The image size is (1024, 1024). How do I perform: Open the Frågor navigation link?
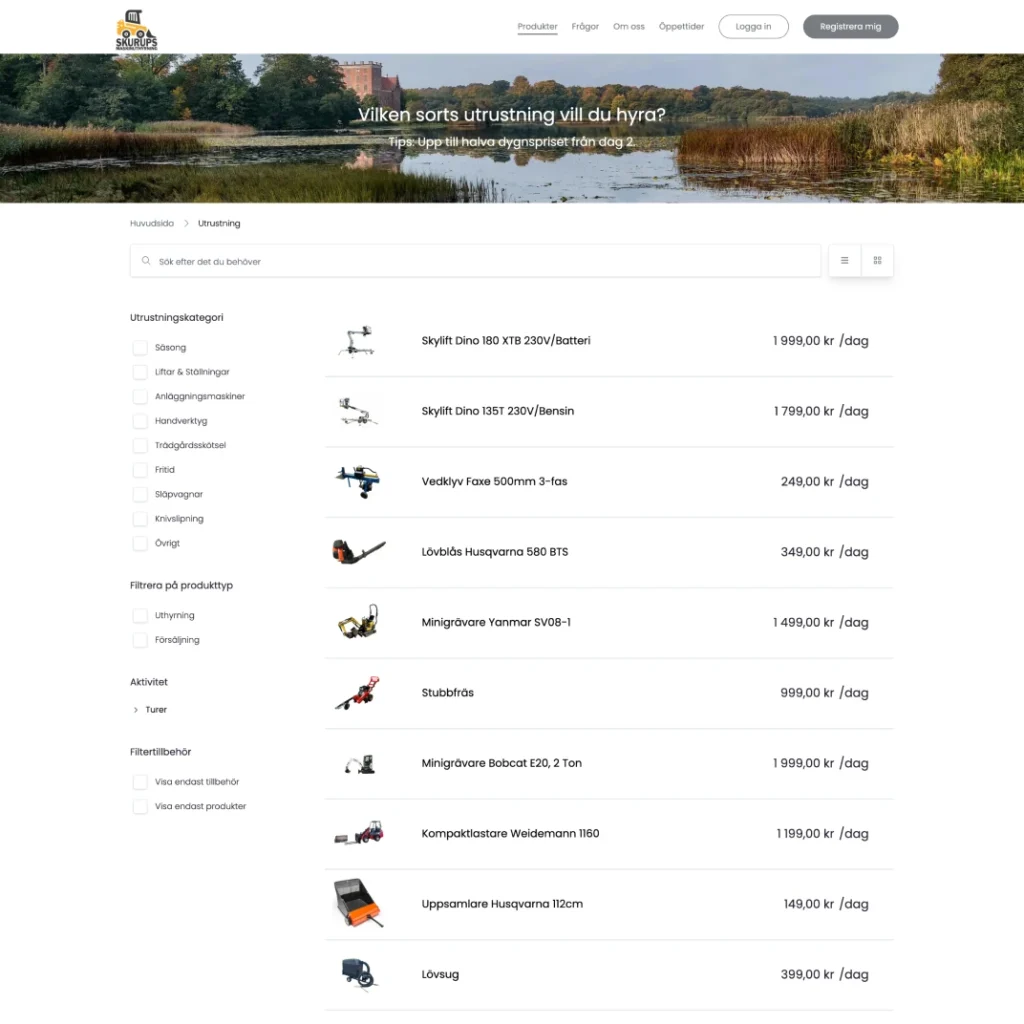(585, 27)
